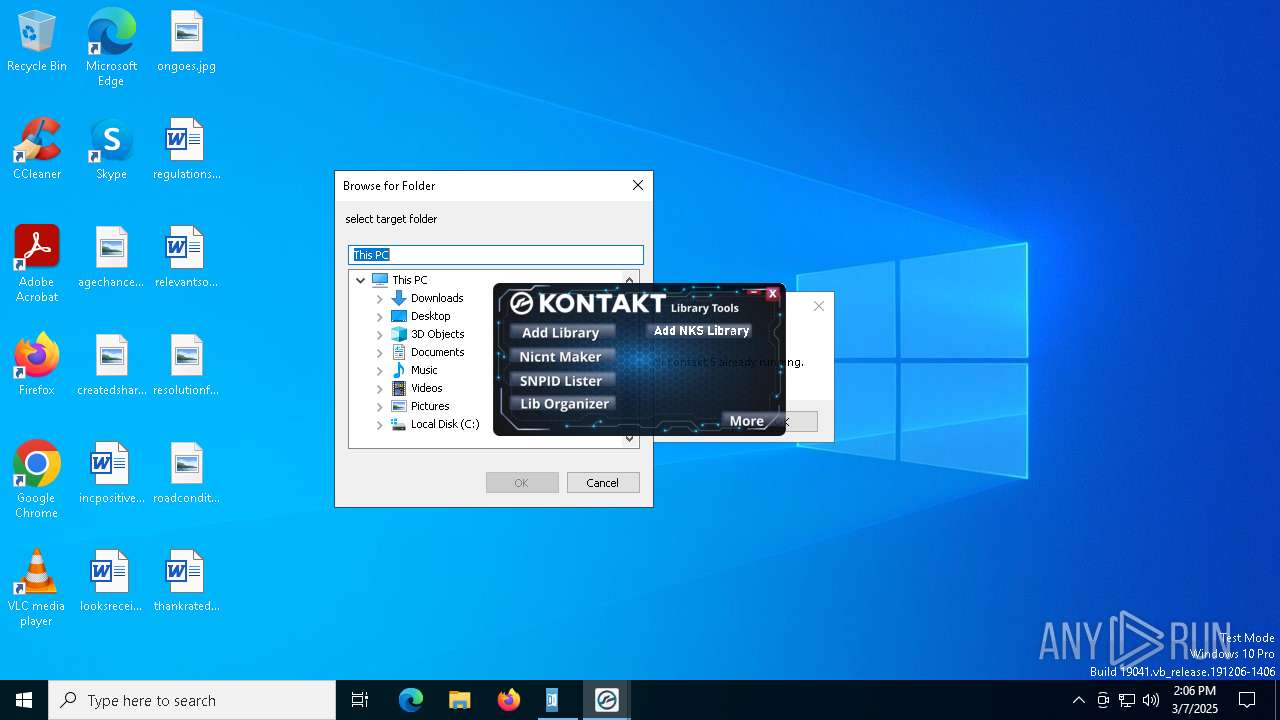Open Edge from the taskbar
The width and height of the screenshot is (1280, 720).
[411, 700]
